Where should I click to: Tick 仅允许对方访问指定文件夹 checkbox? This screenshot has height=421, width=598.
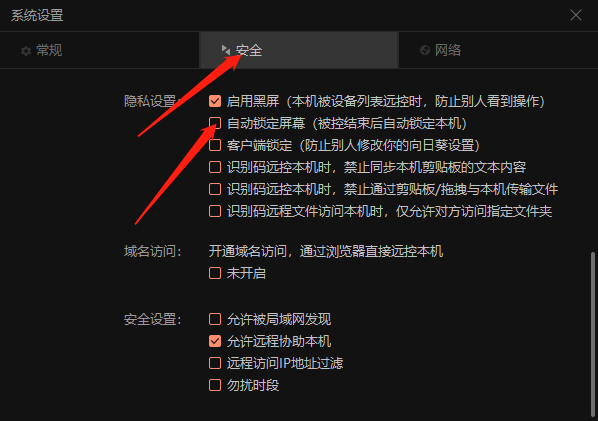215,211
